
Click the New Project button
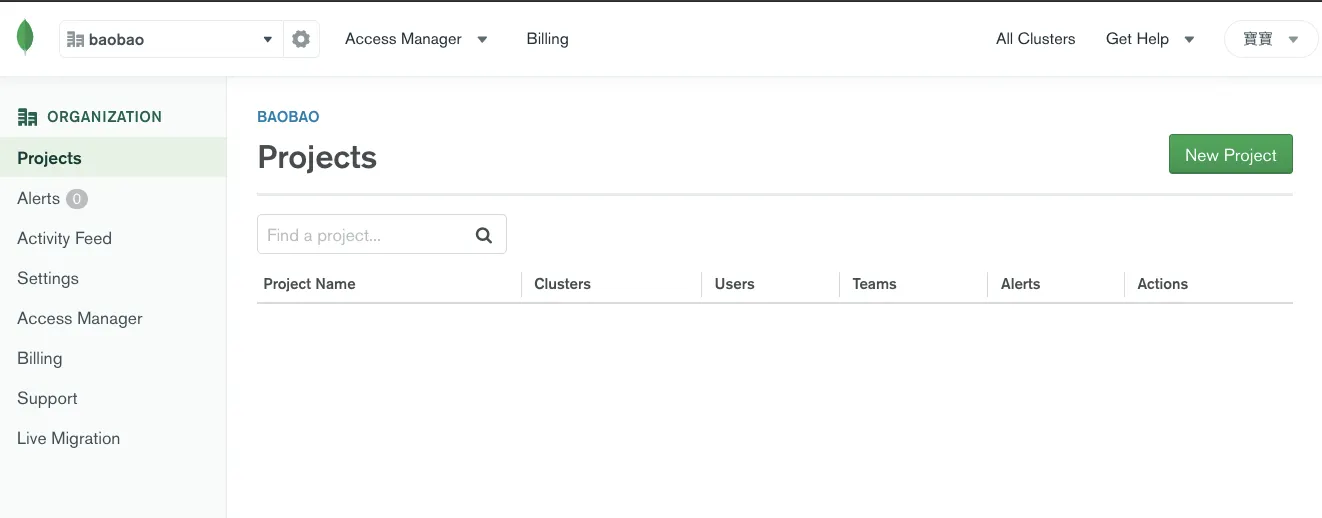tap(1231, 155)
